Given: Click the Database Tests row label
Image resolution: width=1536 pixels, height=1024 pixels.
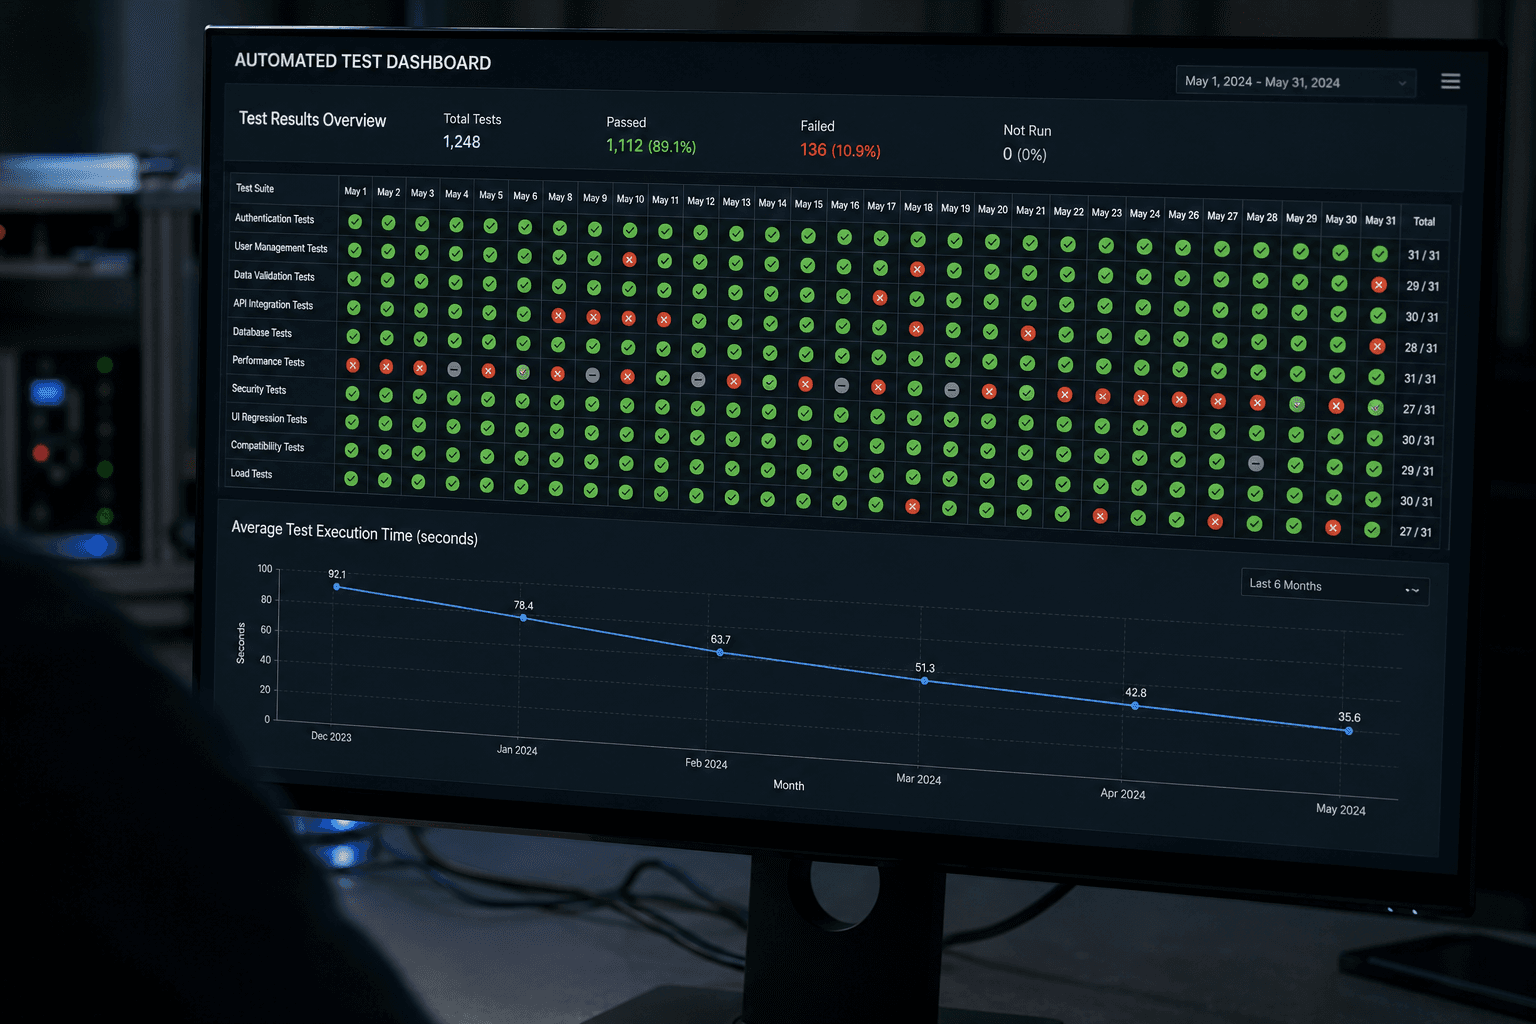Looking at the screenshot, I should pos(262,332).
